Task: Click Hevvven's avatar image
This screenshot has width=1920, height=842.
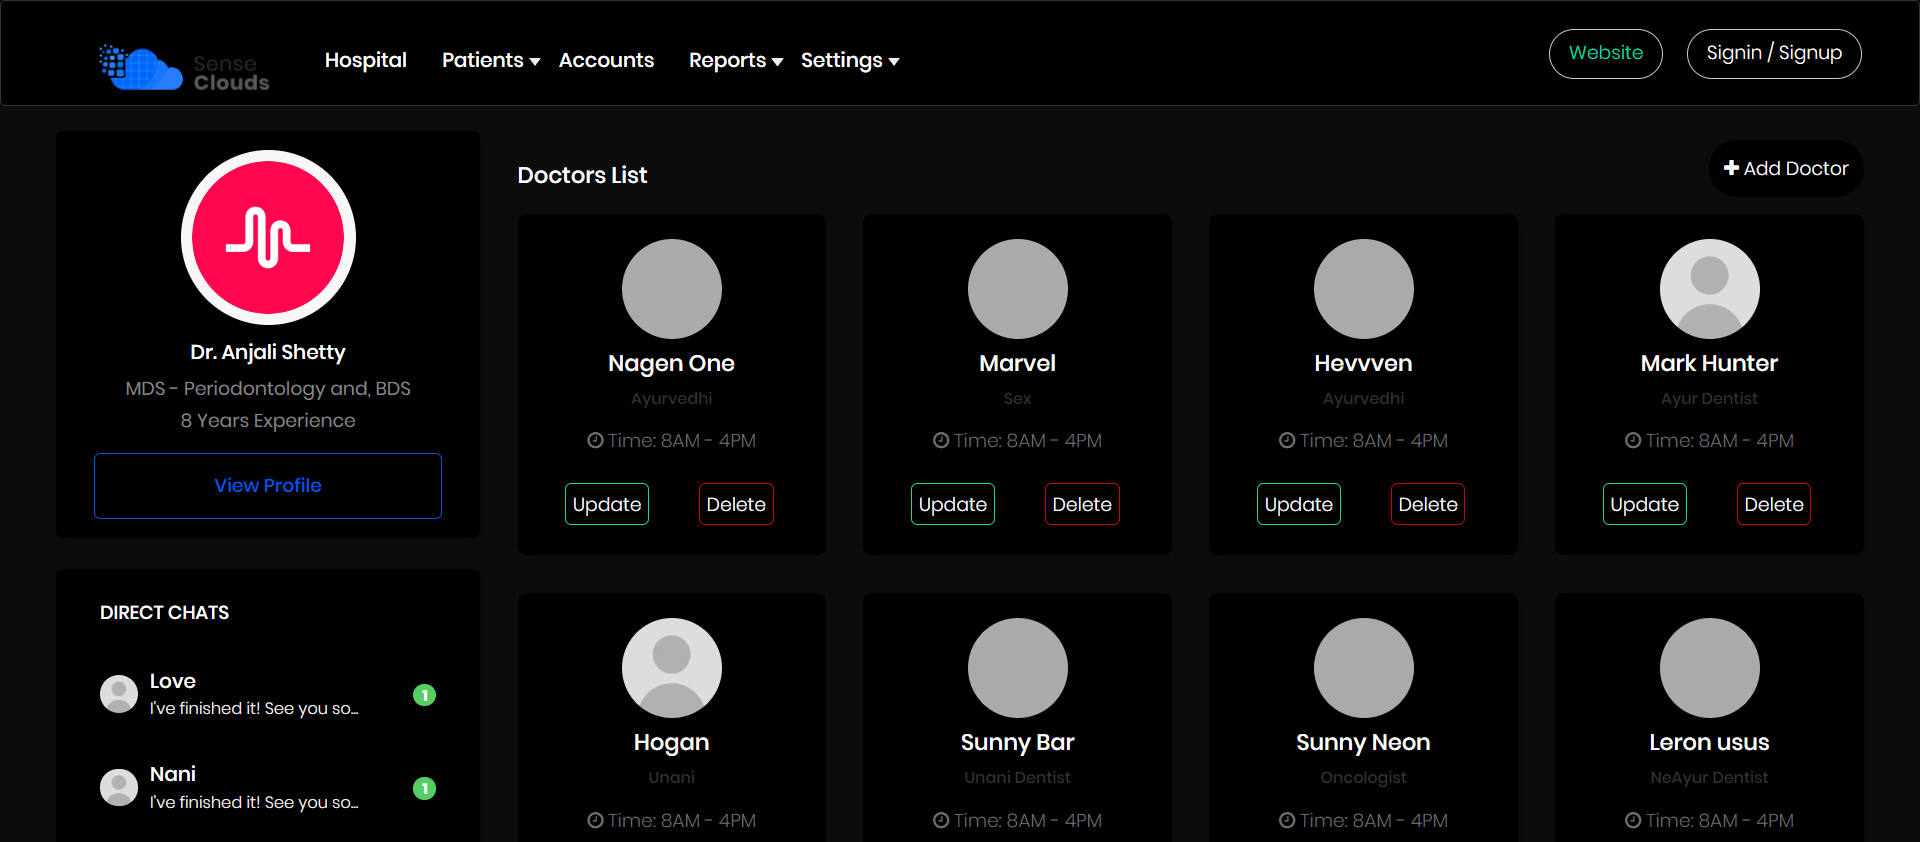Action: click(x=1364, y=289)
